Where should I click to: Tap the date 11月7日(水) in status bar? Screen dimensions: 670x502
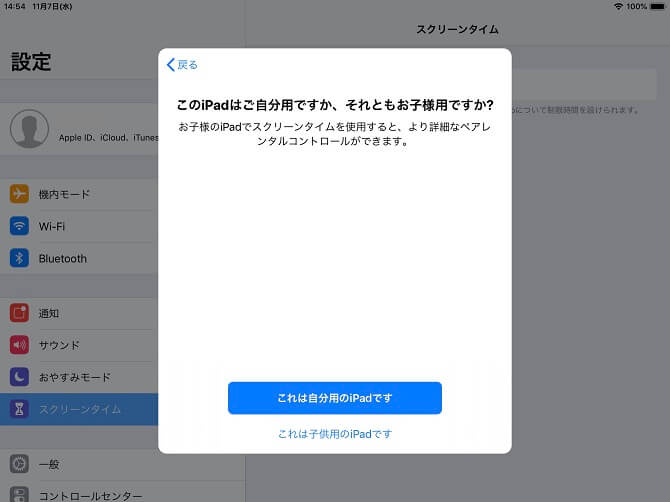52,6
